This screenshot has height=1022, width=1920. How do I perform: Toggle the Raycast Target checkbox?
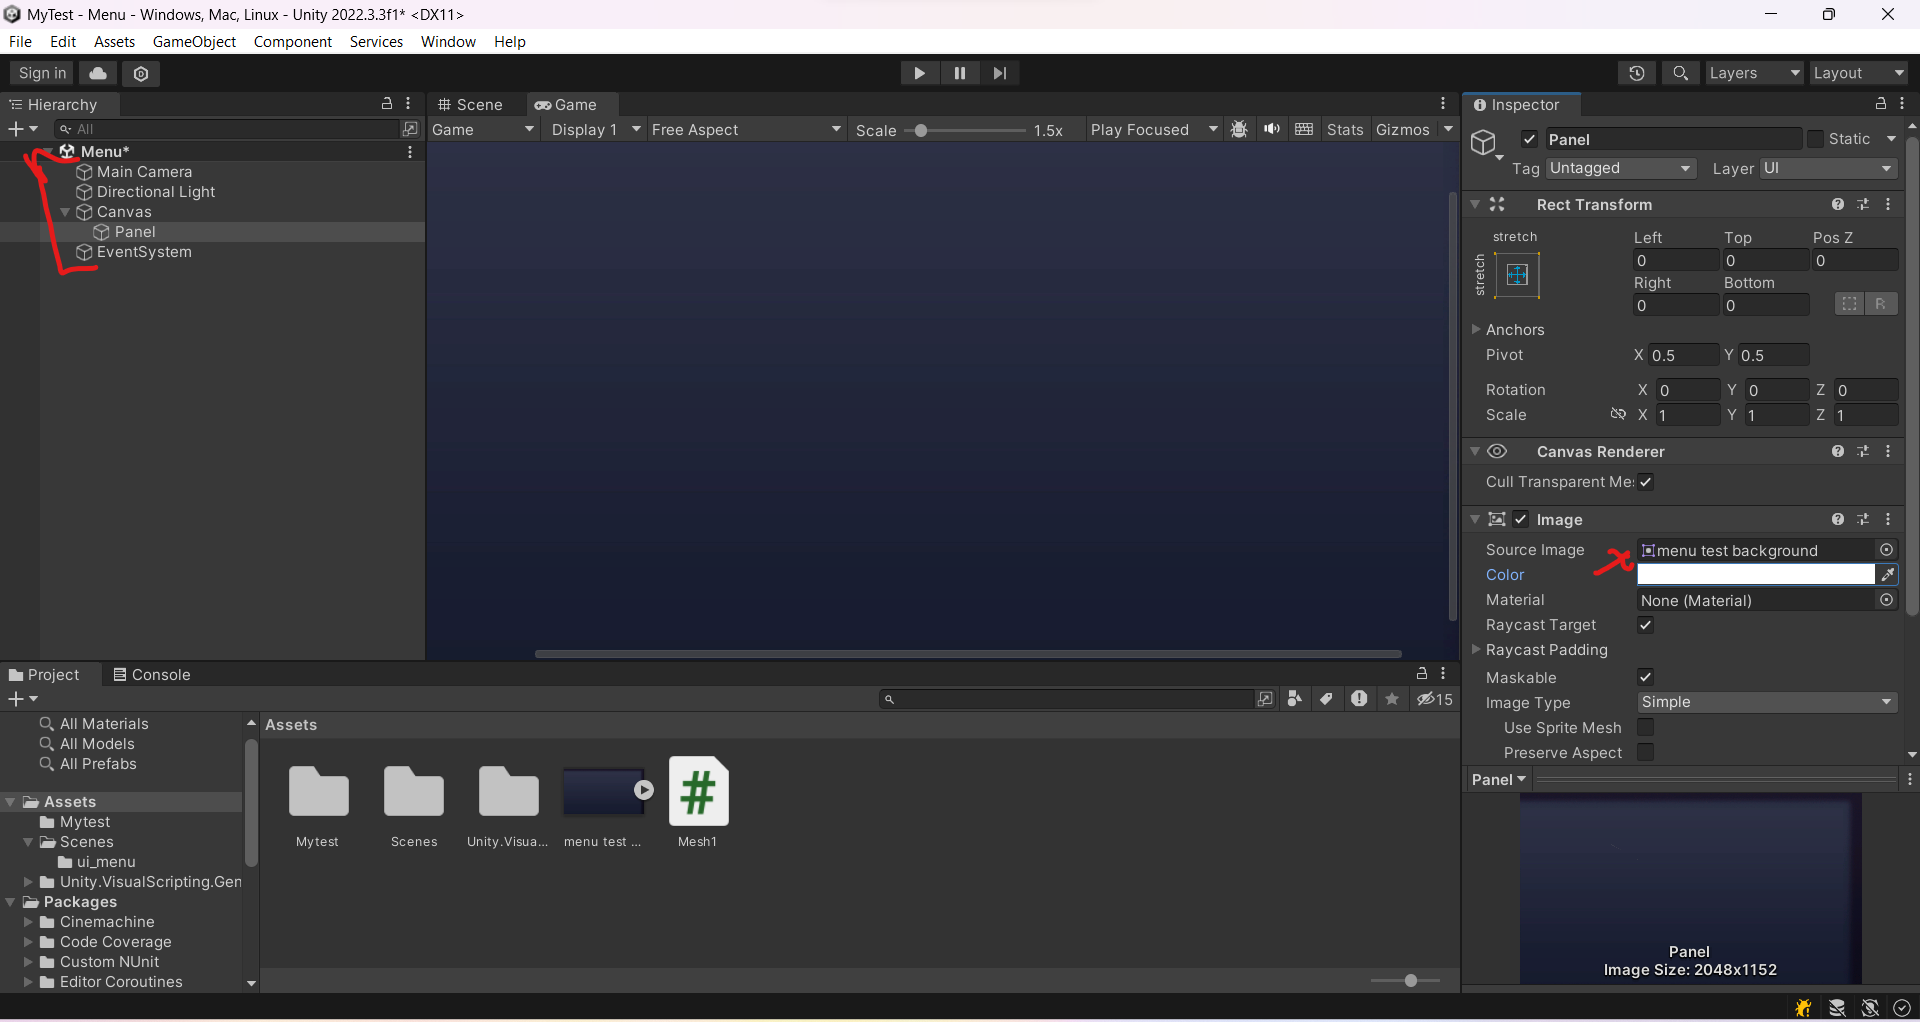coord(1646,625)
